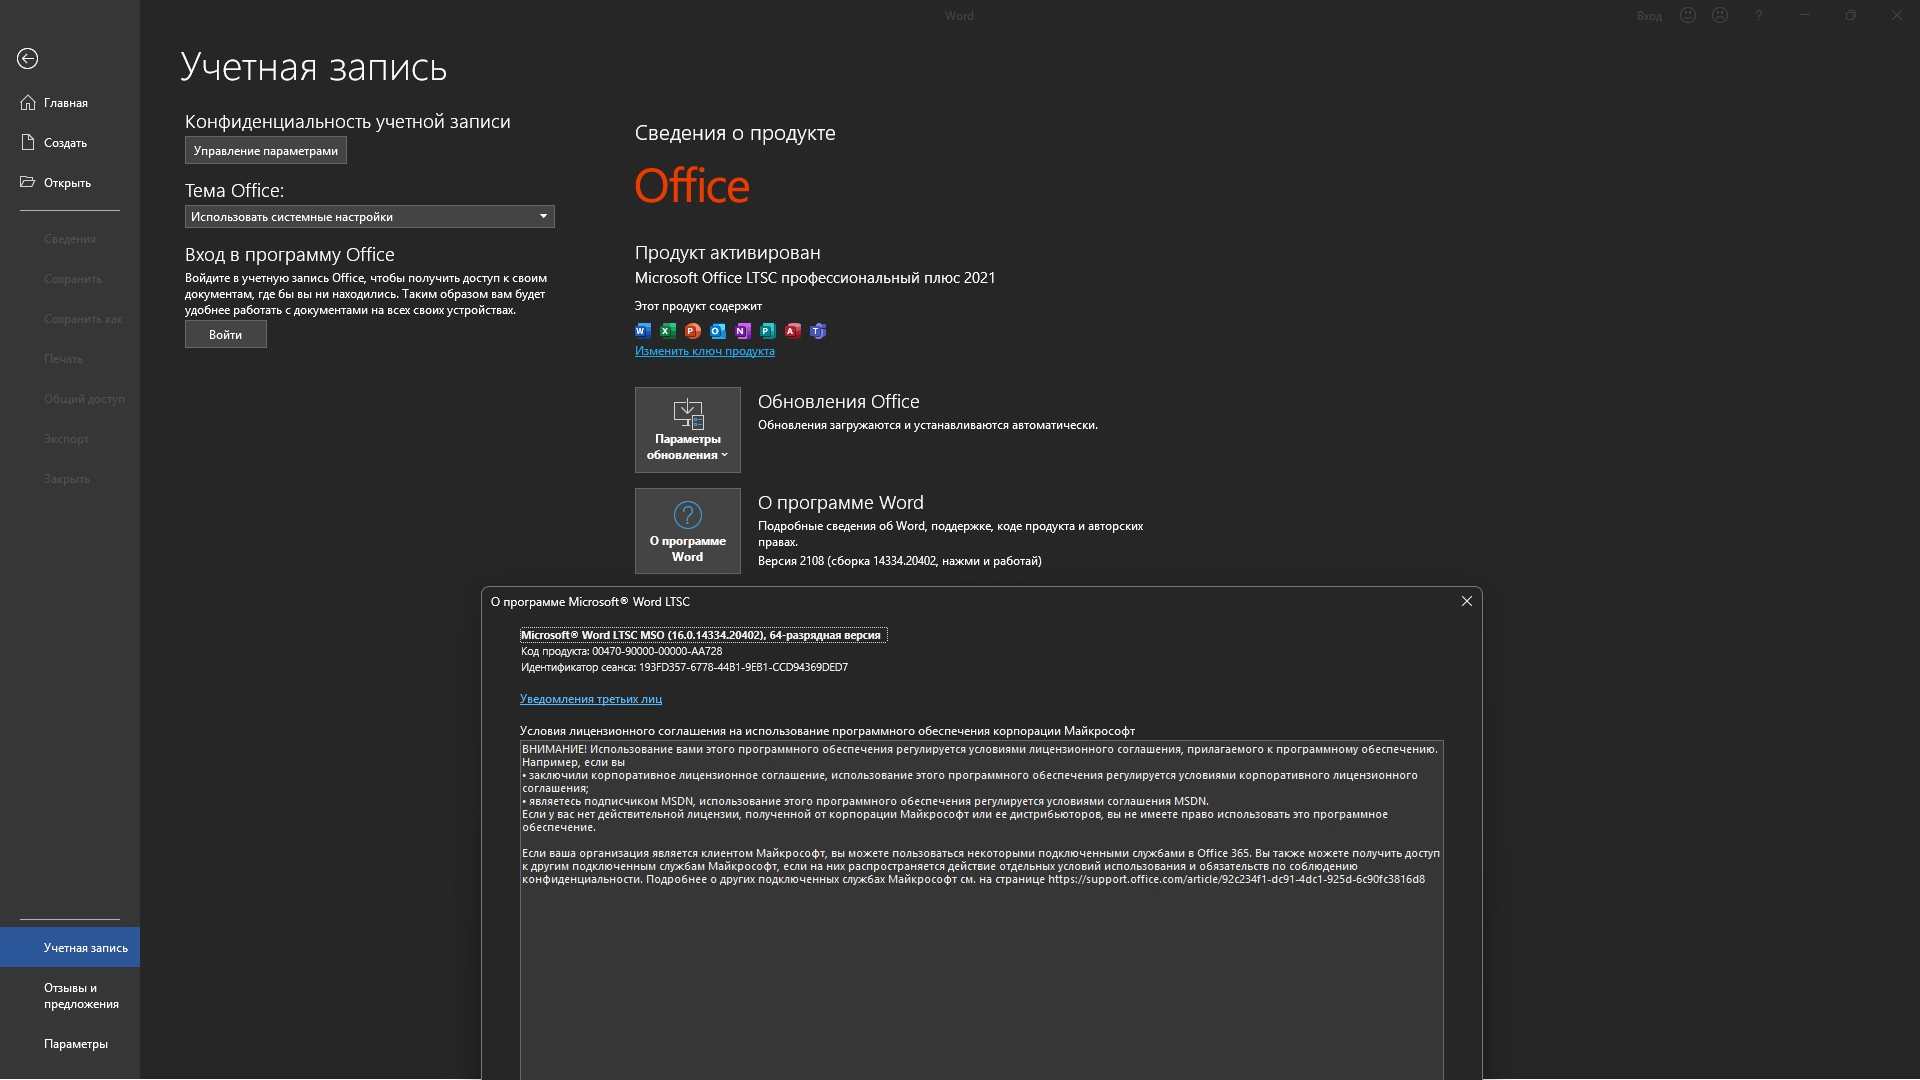Go to Открыть in the left menu
The image size is (1920, 1080).
pyautogui.click(x=67, y=183)
